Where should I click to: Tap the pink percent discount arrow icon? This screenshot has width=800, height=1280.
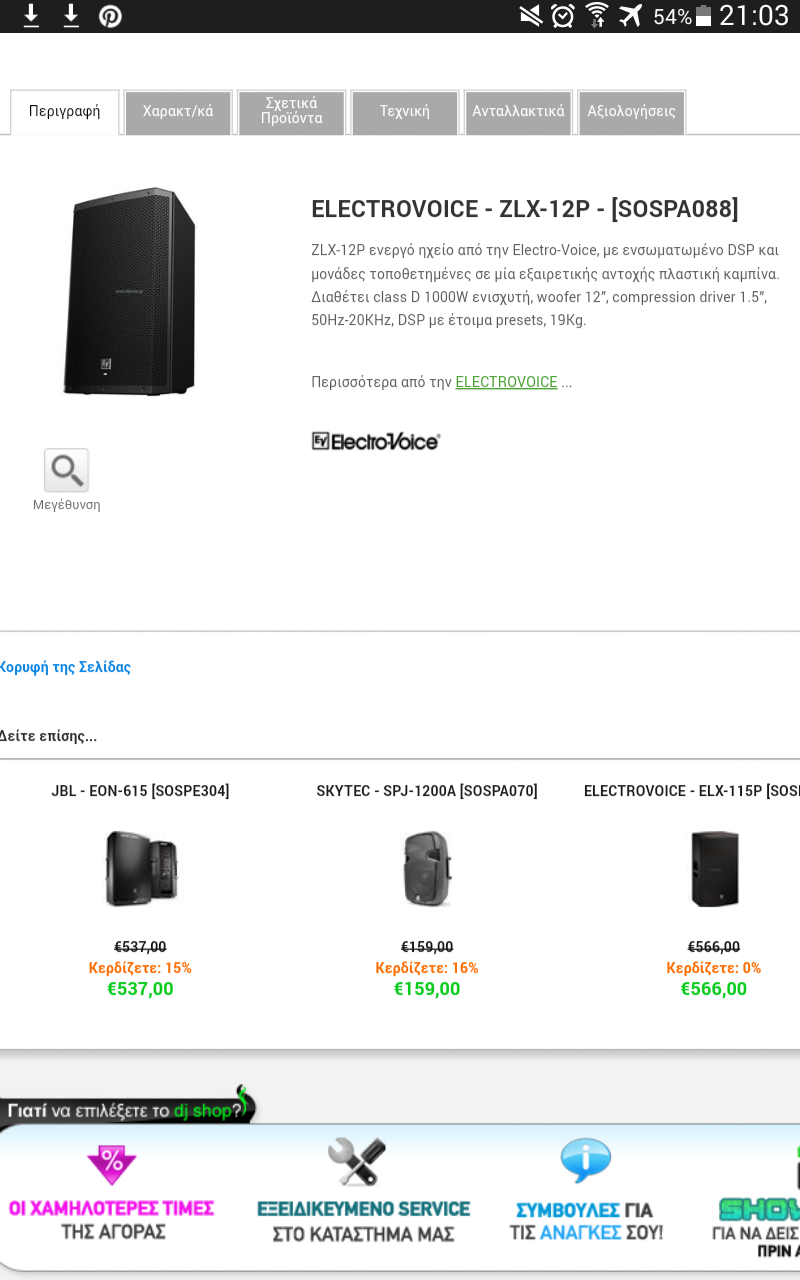(x=111, y=1164)
